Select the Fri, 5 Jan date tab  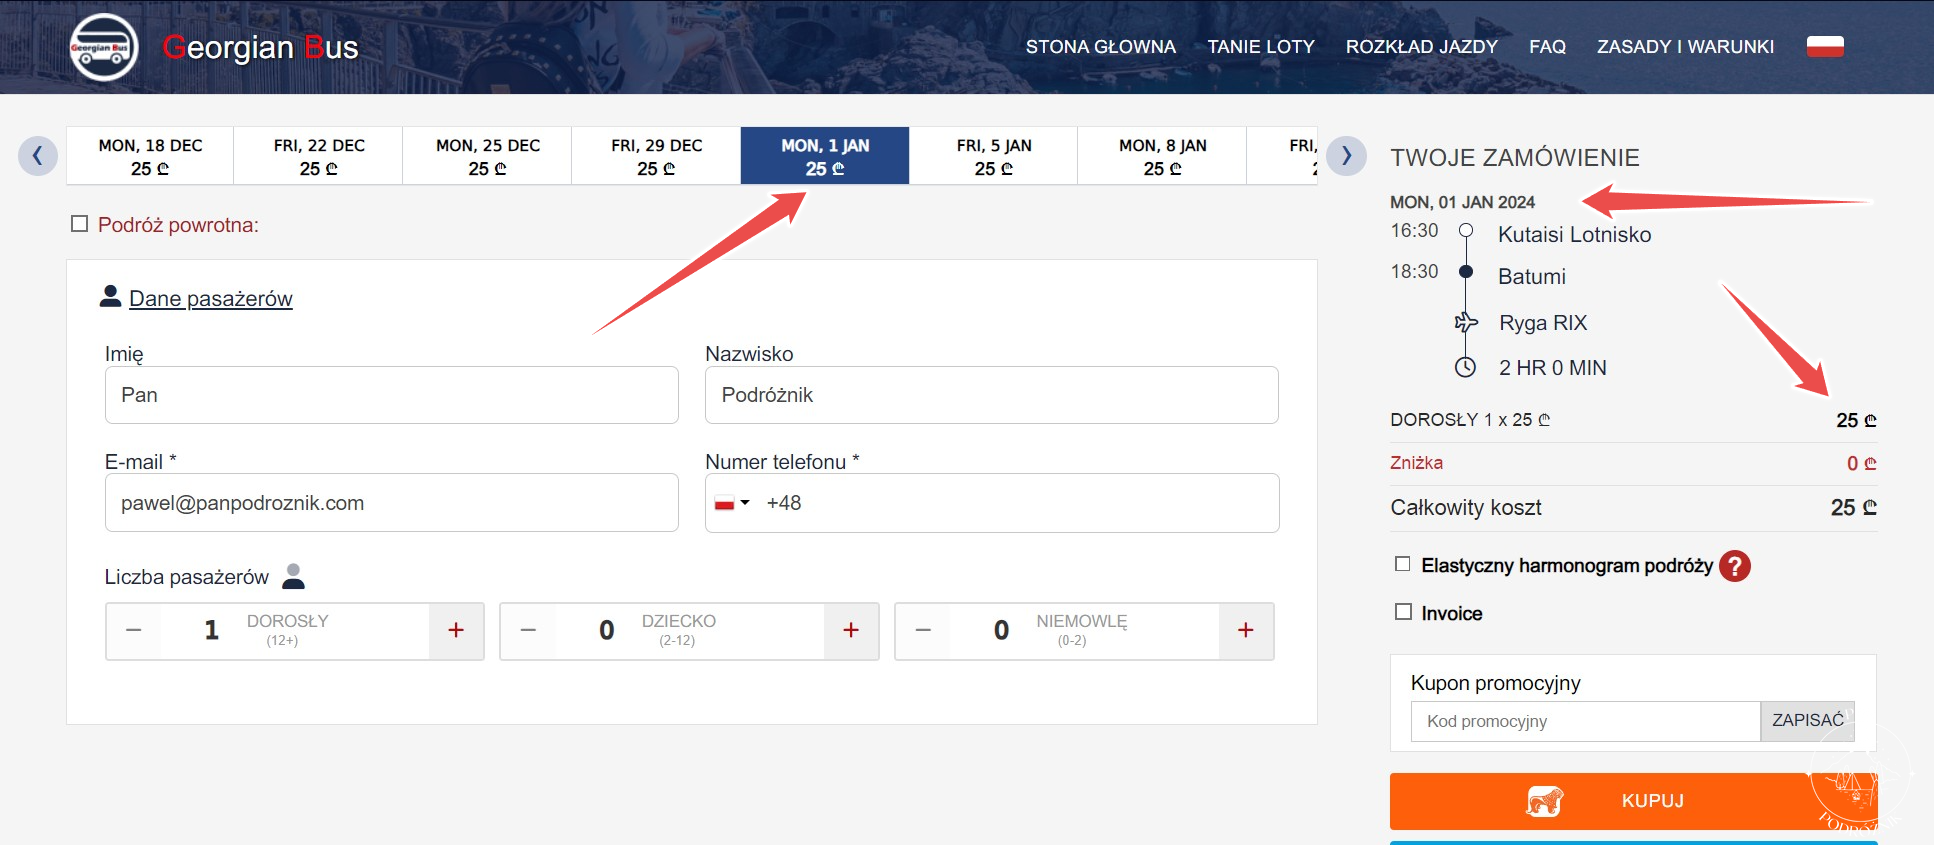[993, 156]
